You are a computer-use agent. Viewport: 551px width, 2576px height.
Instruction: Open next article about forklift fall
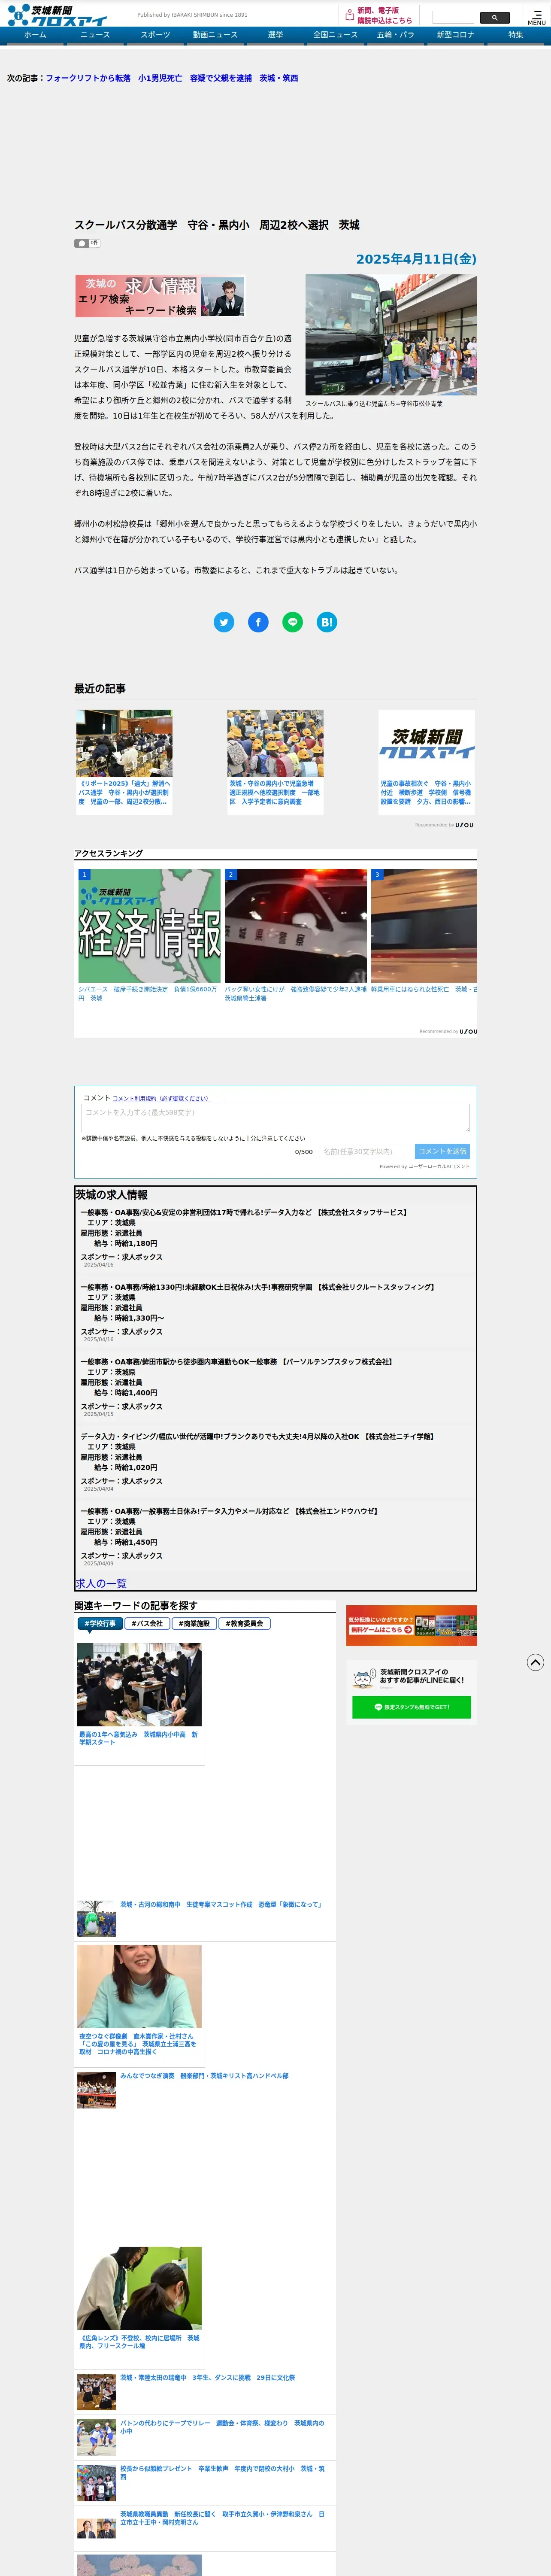coord(172,78)
